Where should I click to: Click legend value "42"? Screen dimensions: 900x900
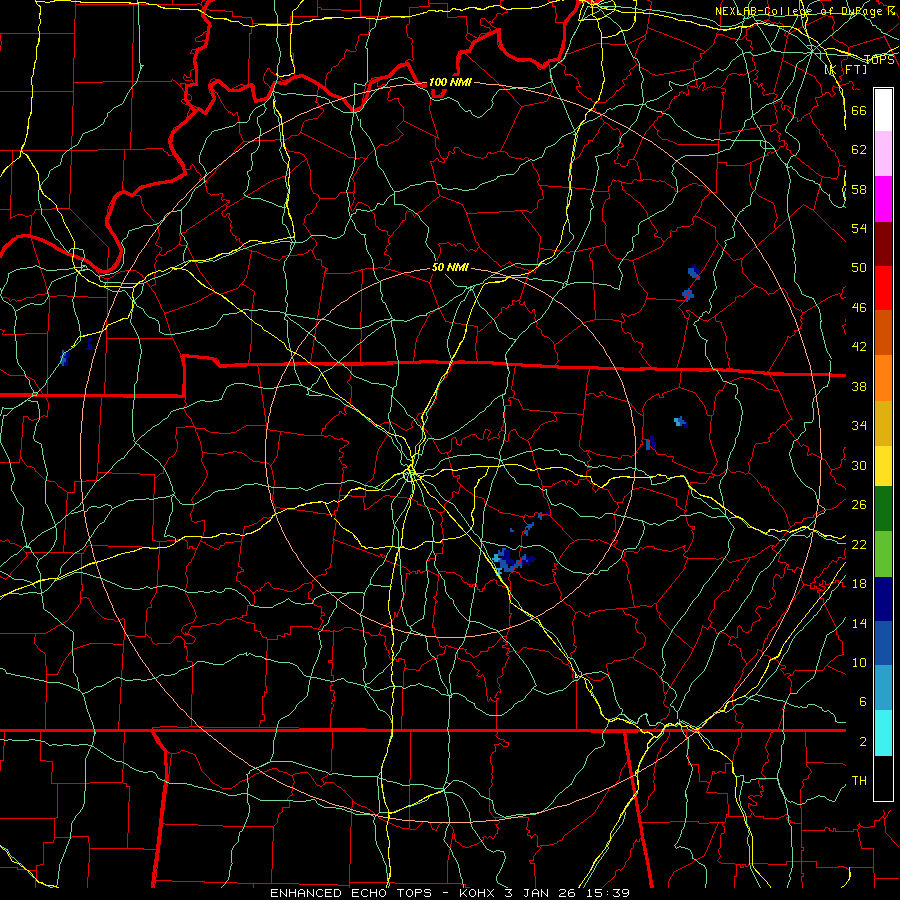coord(859,347)
